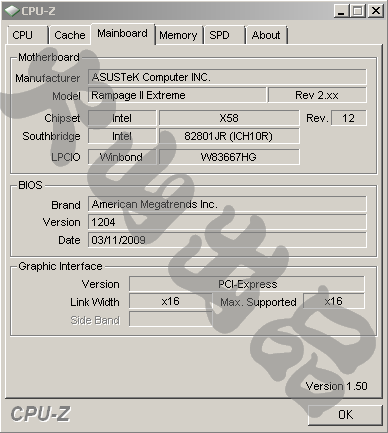The width and height of the screenshot is (388, 433).
Task: Click the W83667HG field
Action: tap(229, 157)
